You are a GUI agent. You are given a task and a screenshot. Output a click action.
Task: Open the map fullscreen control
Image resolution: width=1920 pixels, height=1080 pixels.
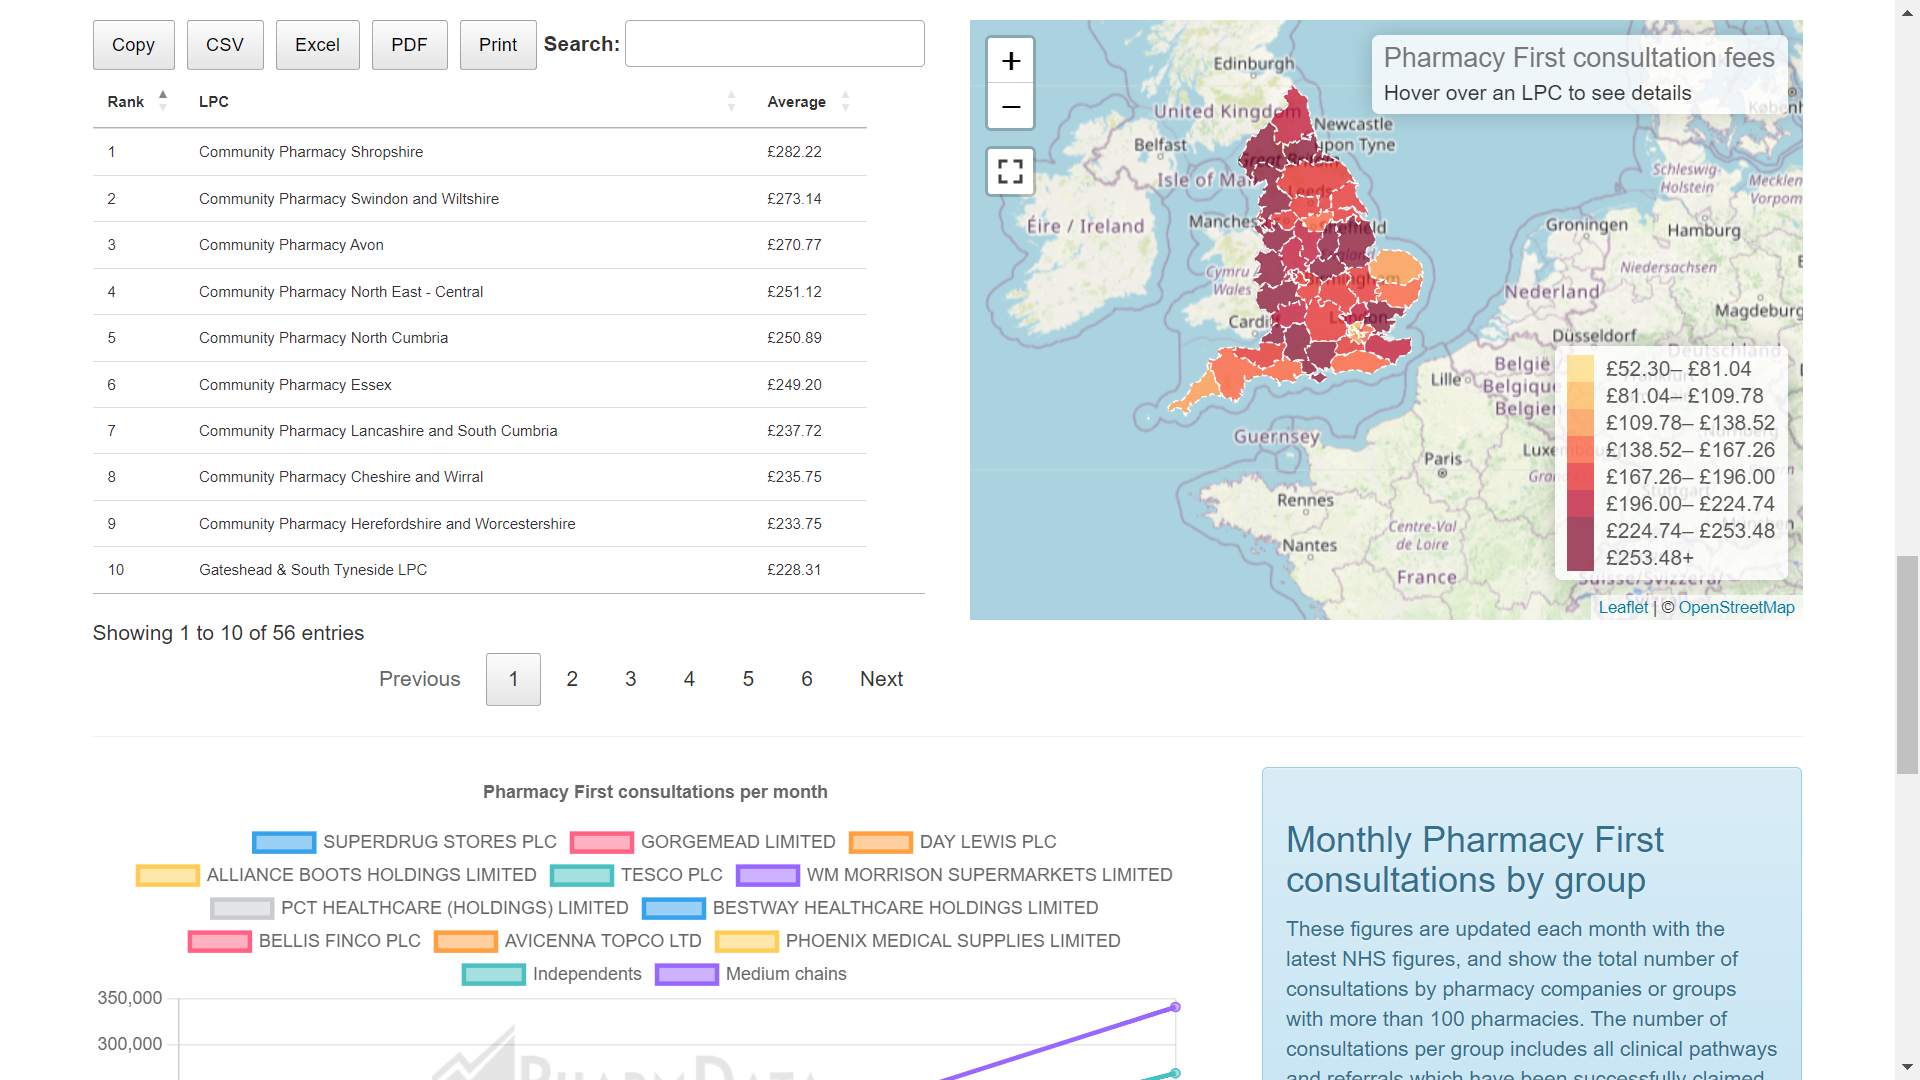point(1010,171)
